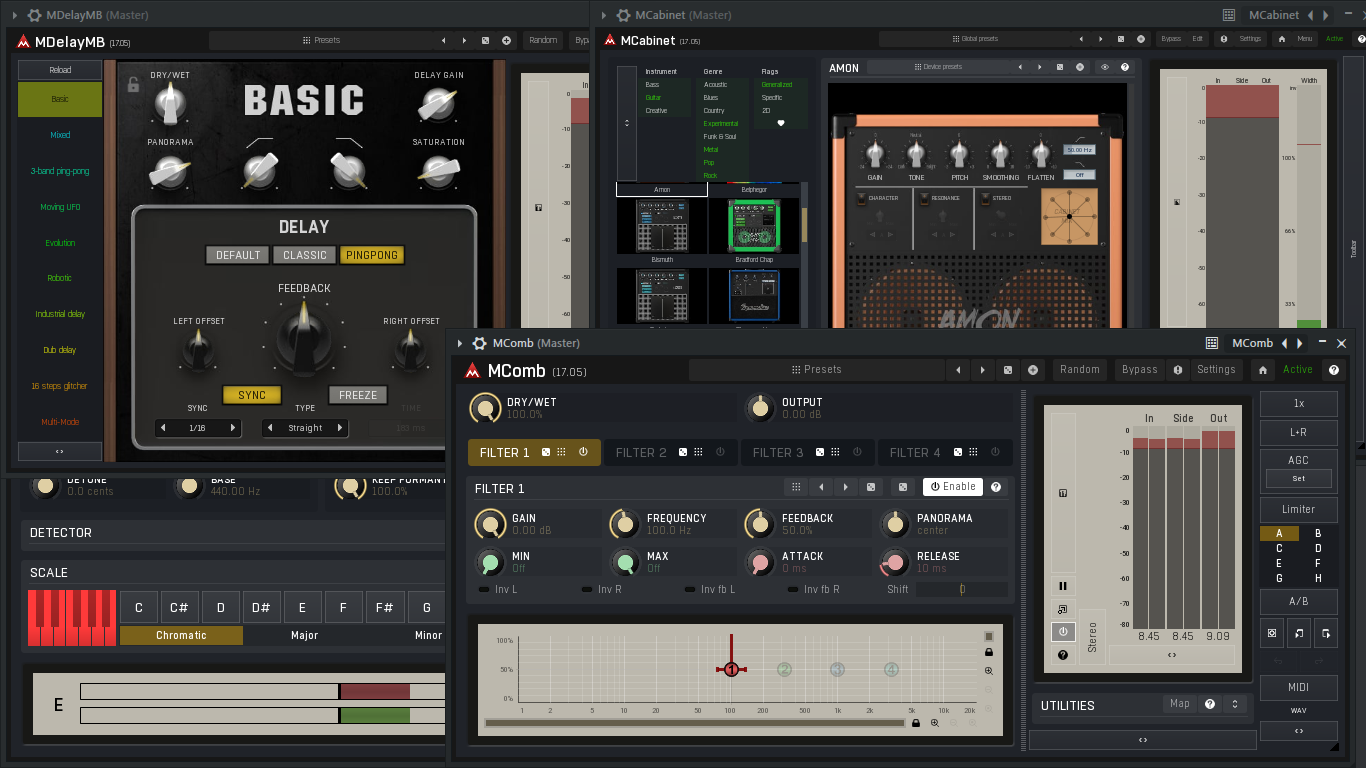Lock the EQ graph padlock icon

989,652
